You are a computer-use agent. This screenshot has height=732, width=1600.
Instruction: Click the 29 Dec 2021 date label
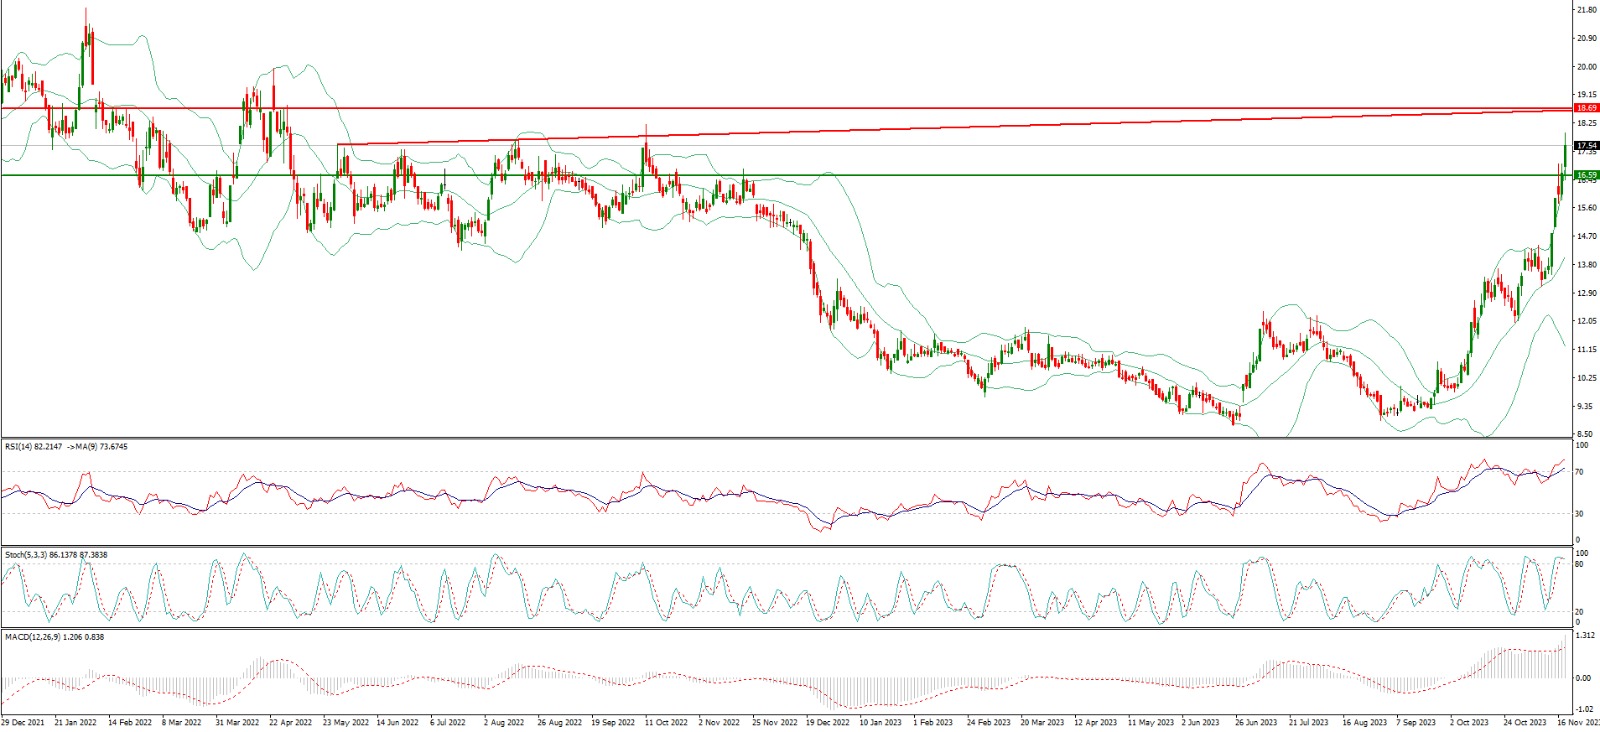click(x=23, y=722)
